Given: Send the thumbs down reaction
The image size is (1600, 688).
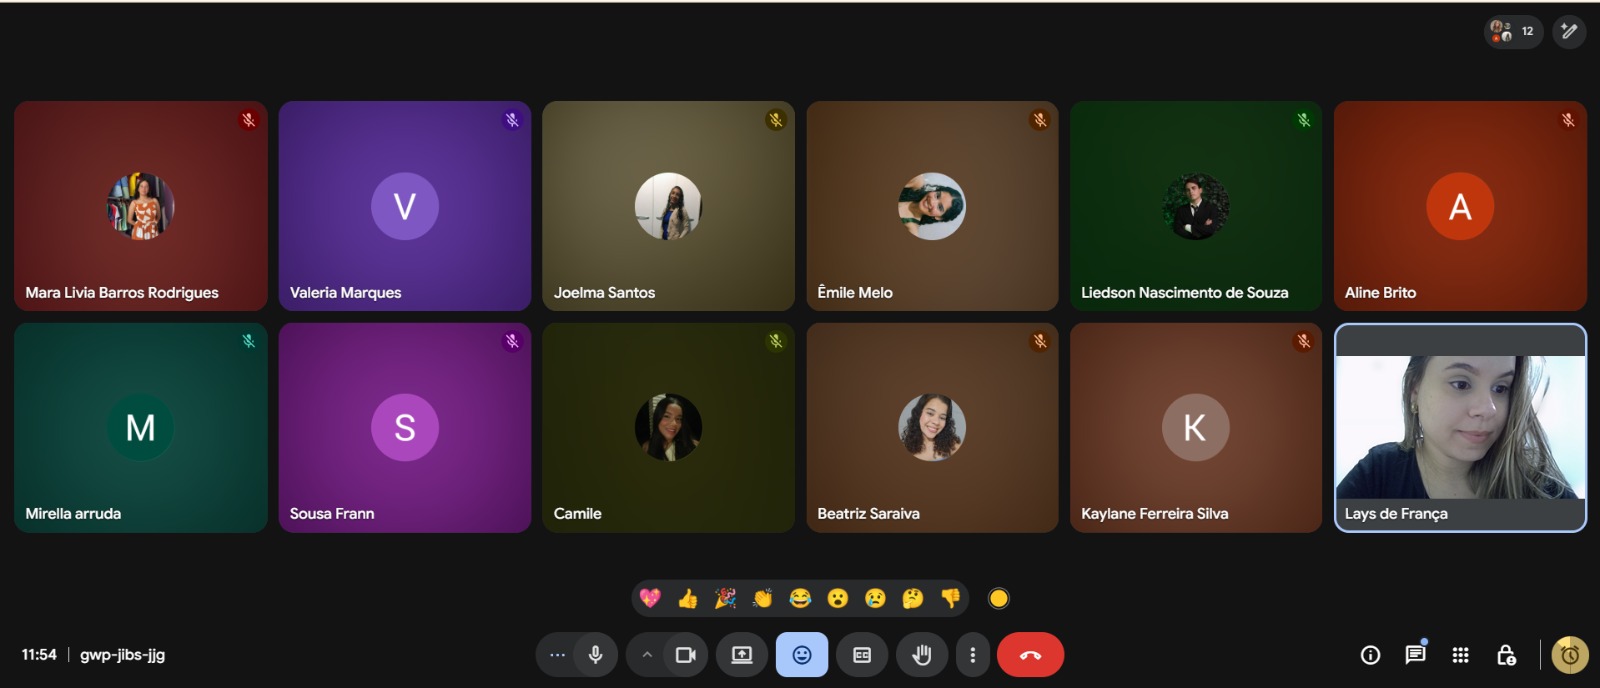Looking at the screenshot, I should pyautogui.click(x=950, y=598).
